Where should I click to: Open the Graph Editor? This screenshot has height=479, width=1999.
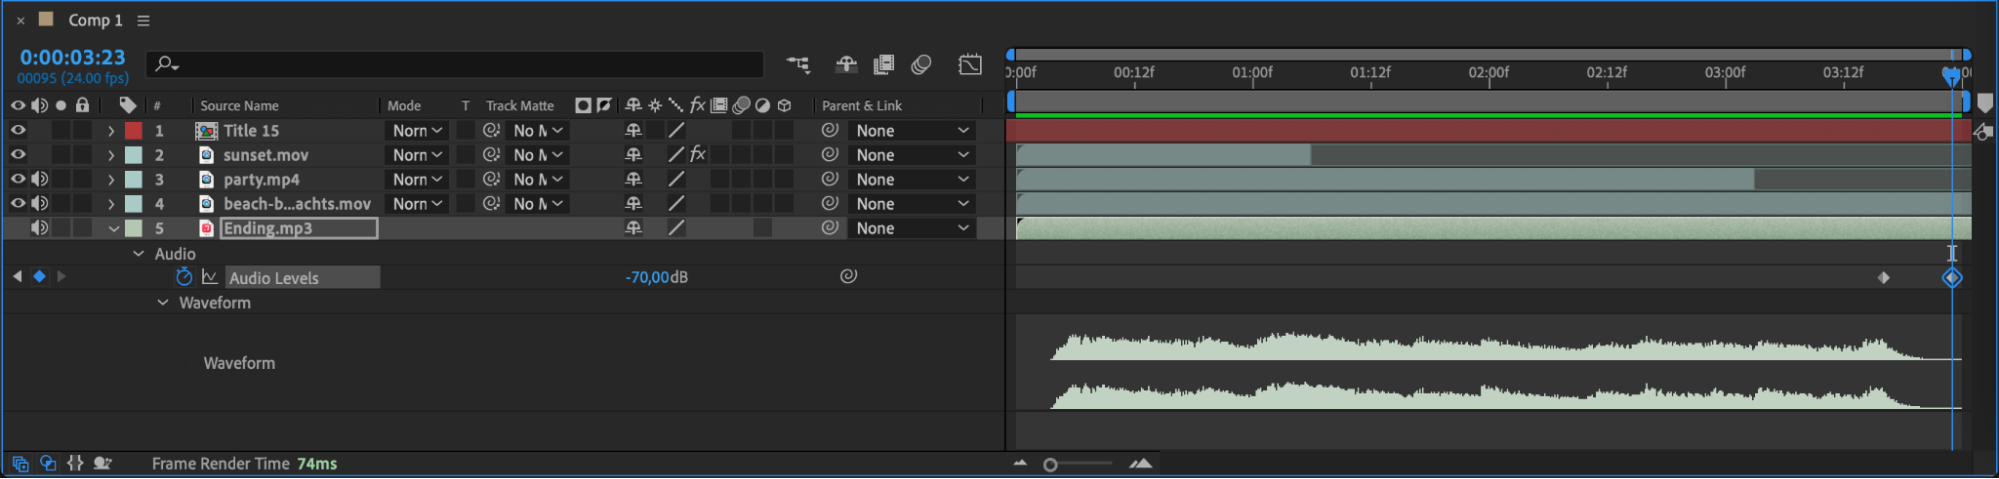(x=970, y=65)
